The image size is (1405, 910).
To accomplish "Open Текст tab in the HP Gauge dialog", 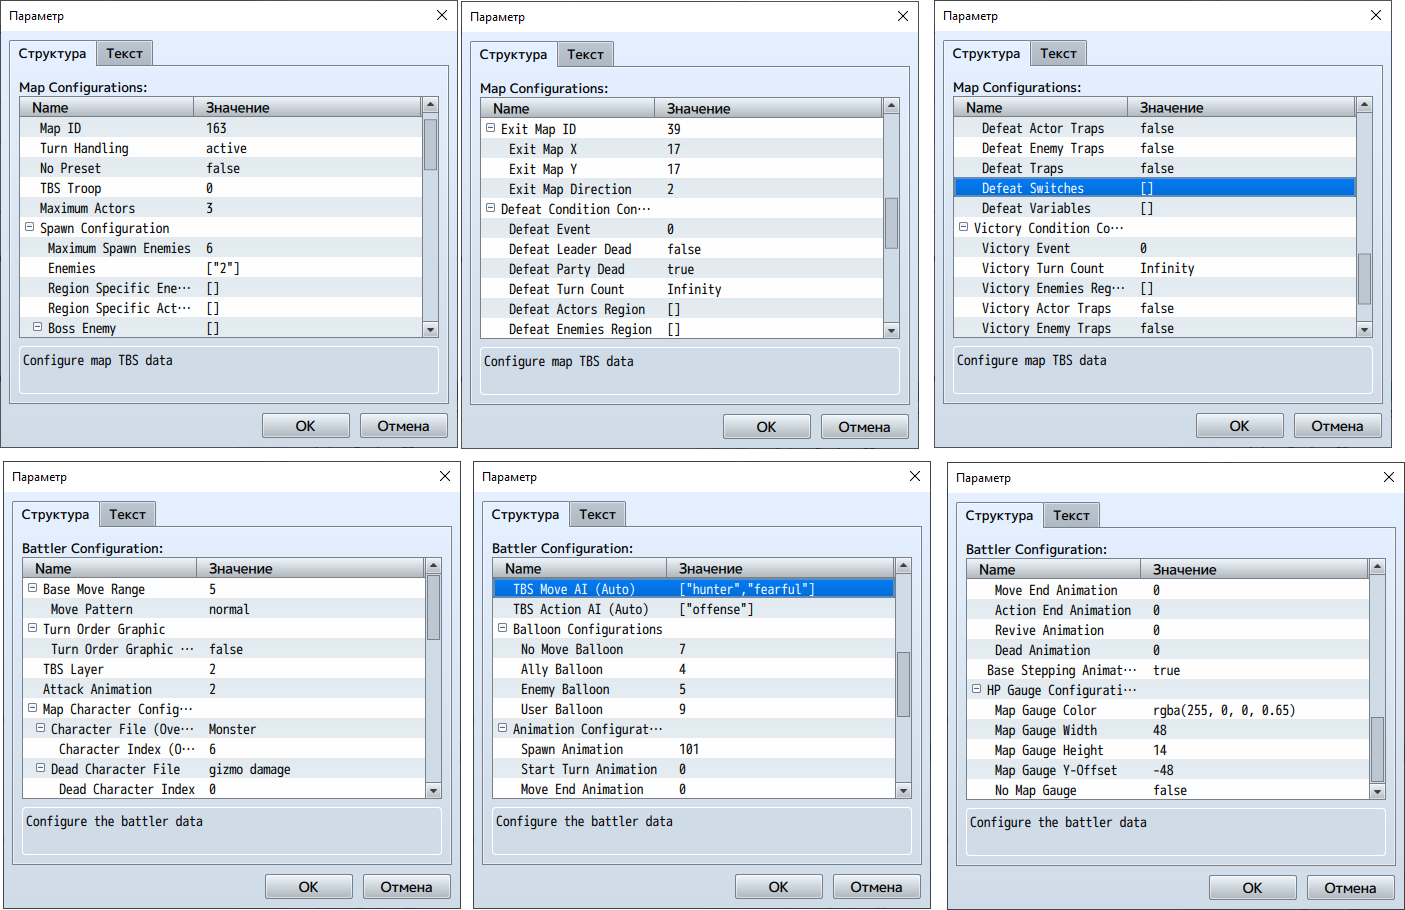I will [1072, 516].
